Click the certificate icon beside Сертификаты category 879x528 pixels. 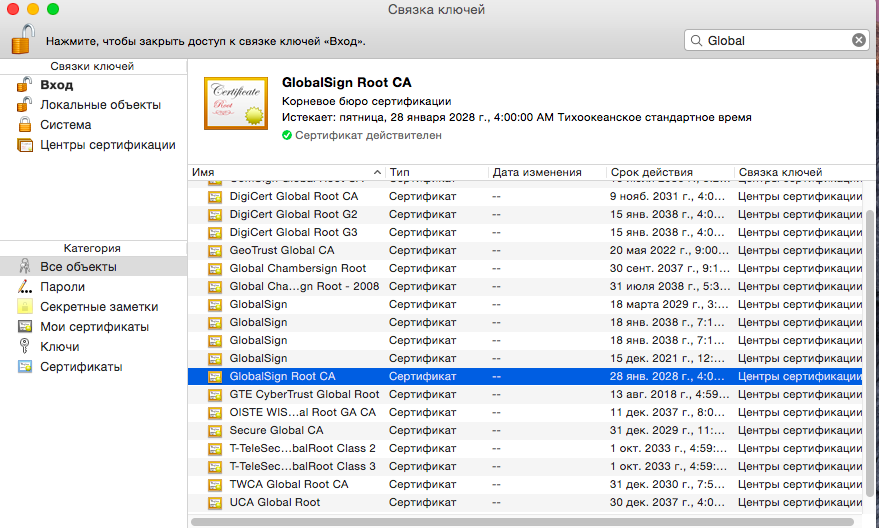point(25,367)
